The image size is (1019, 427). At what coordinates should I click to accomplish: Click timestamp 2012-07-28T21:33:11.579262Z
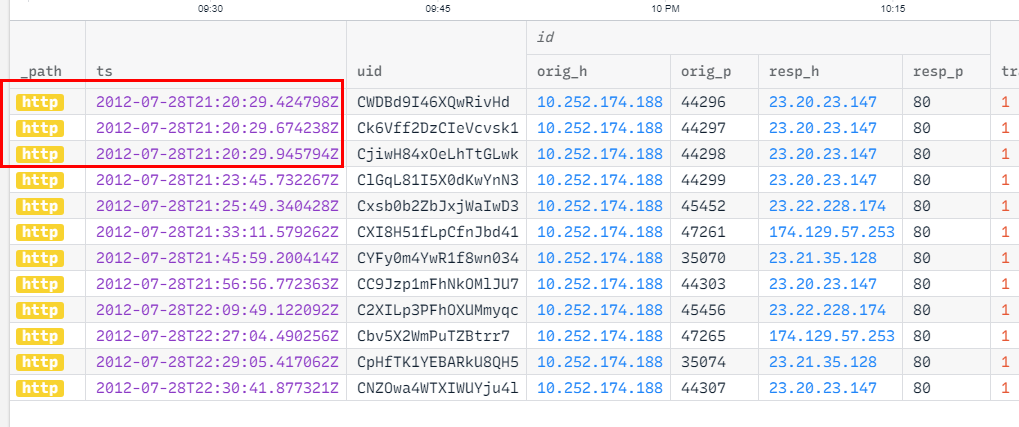(218, 232)
